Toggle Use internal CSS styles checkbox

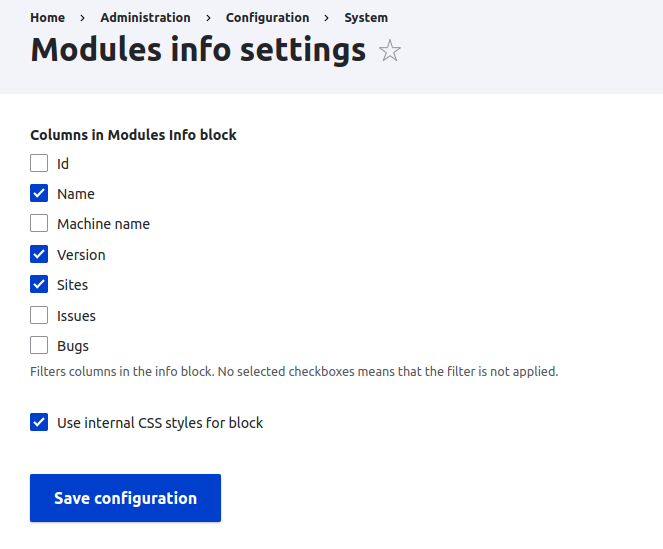39,422
